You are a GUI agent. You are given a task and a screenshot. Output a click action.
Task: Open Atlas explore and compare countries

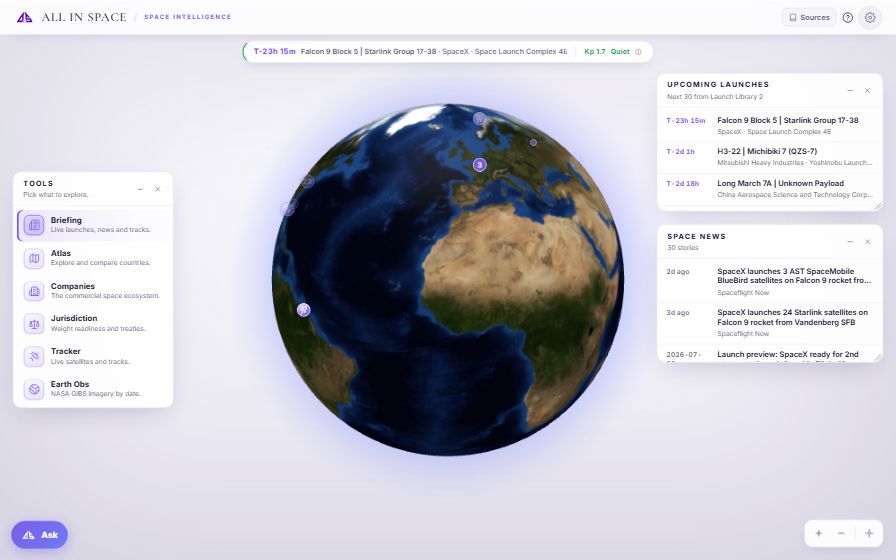coord(93,258)
